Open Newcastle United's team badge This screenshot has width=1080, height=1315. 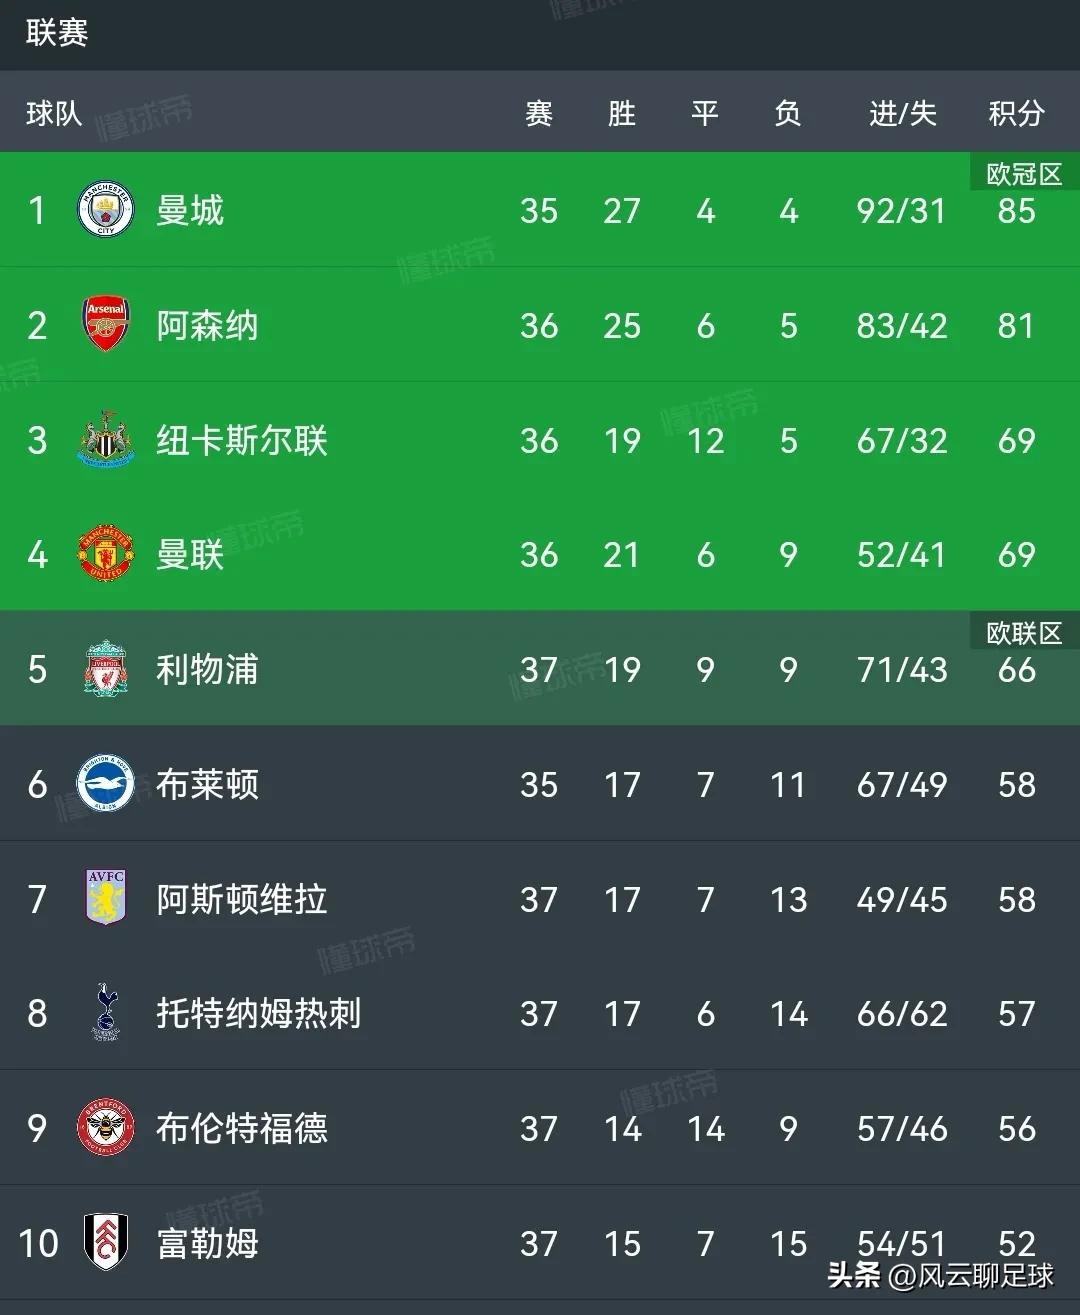coord(104,440)
